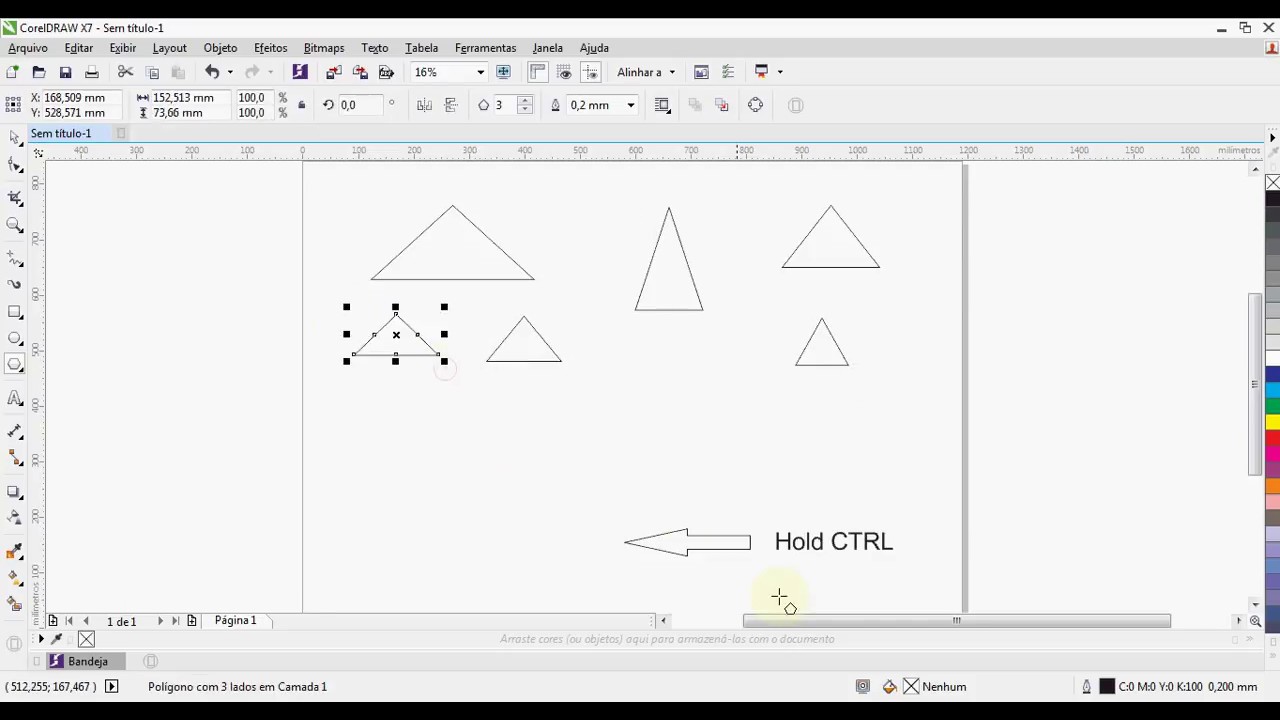The image size is (1280, 720).
Task: Open the Objeto menu
Action: 220,48
